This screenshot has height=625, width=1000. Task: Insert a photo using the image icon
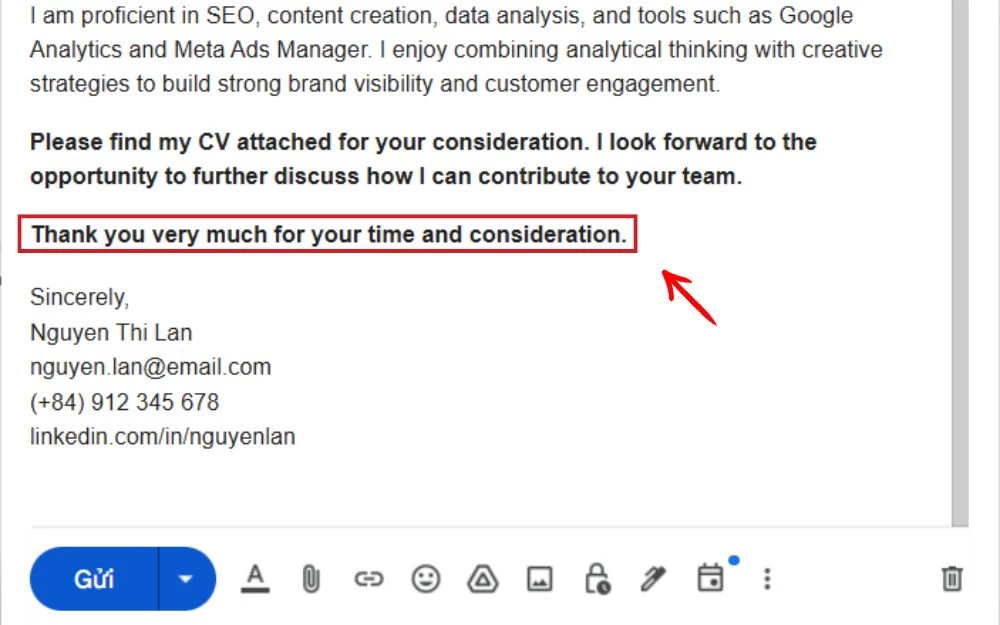click(540, 579)
